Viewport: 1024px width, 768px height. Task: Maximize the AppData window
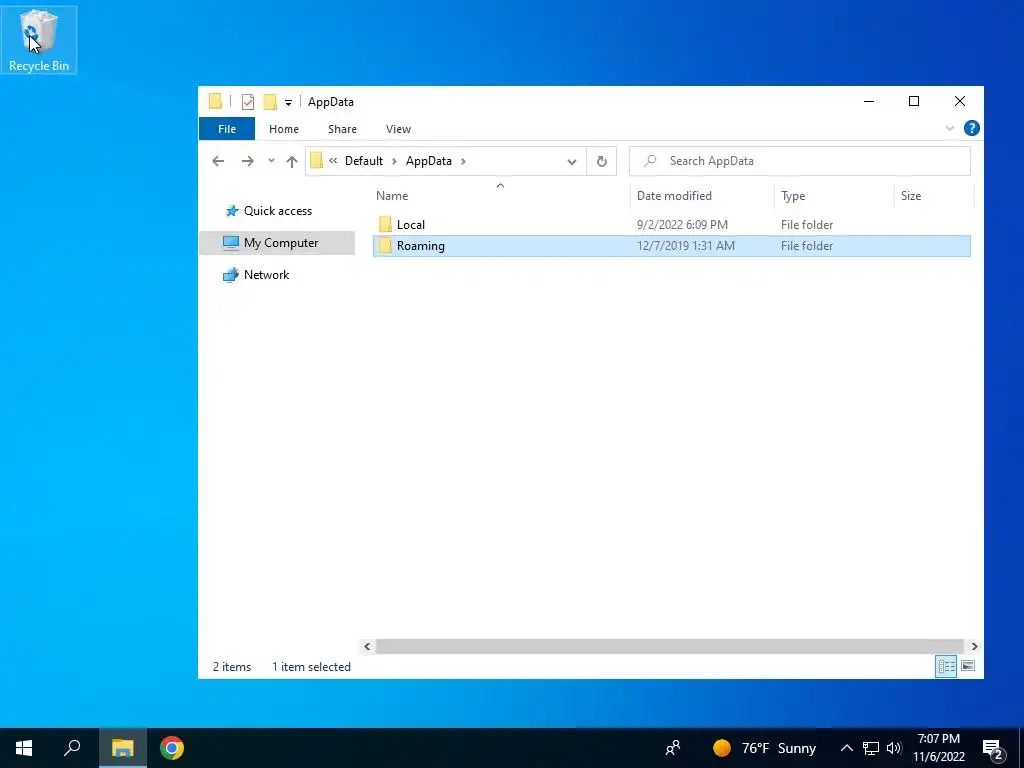pyautogui.click(x=914, y=101)
